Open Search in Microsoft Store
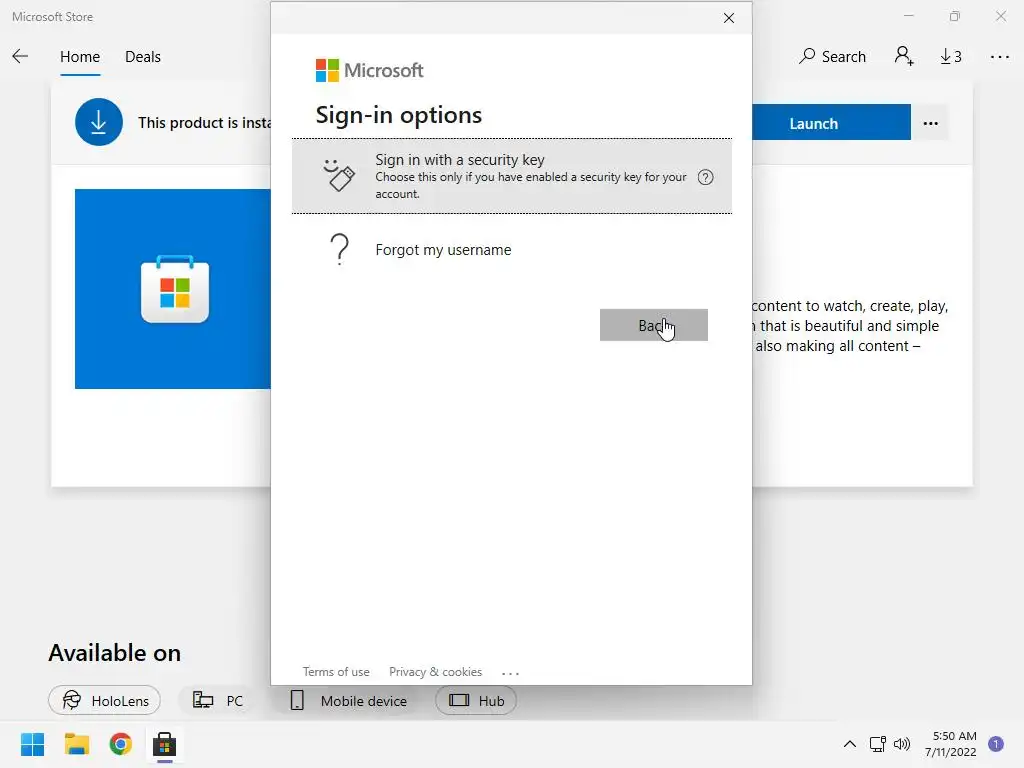The image size is (1024, 768). 832,57
